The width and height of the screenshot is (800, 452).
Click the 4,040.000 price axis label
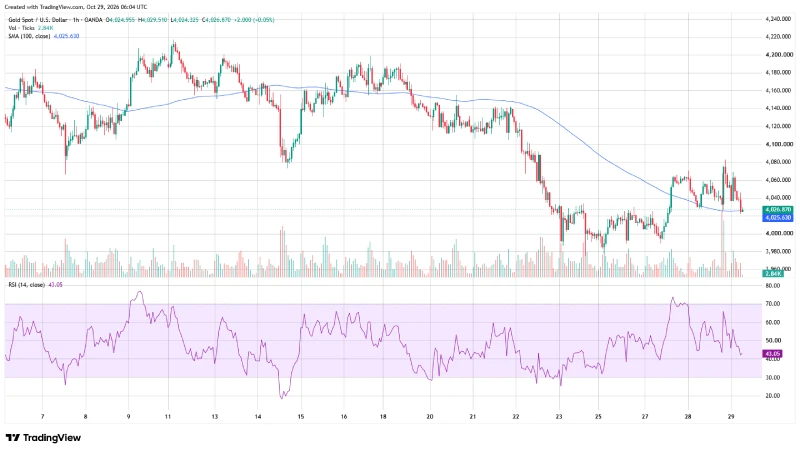(779, 198)
